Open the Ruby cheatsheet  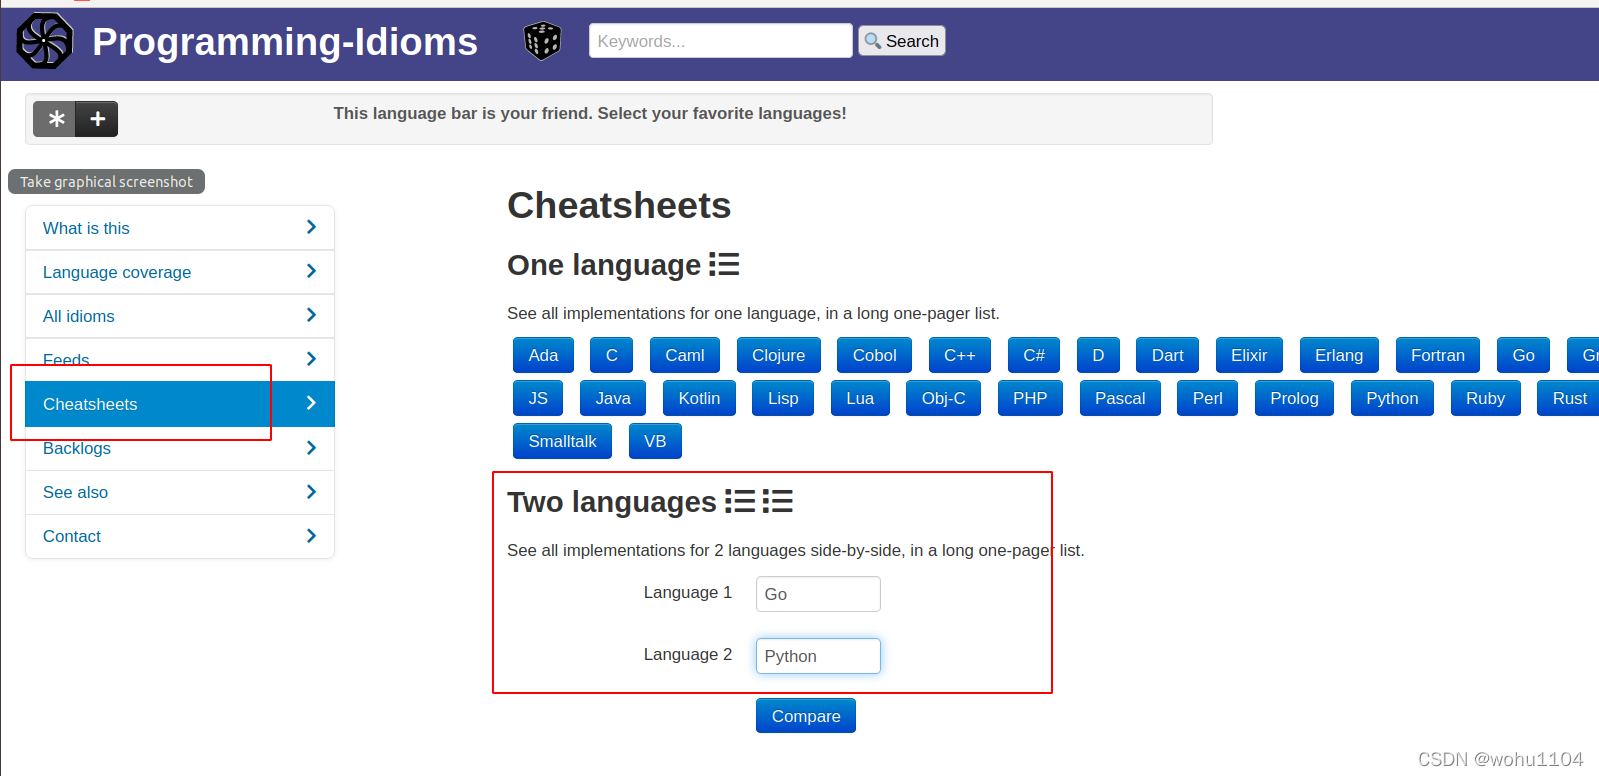coord(1486,398)
